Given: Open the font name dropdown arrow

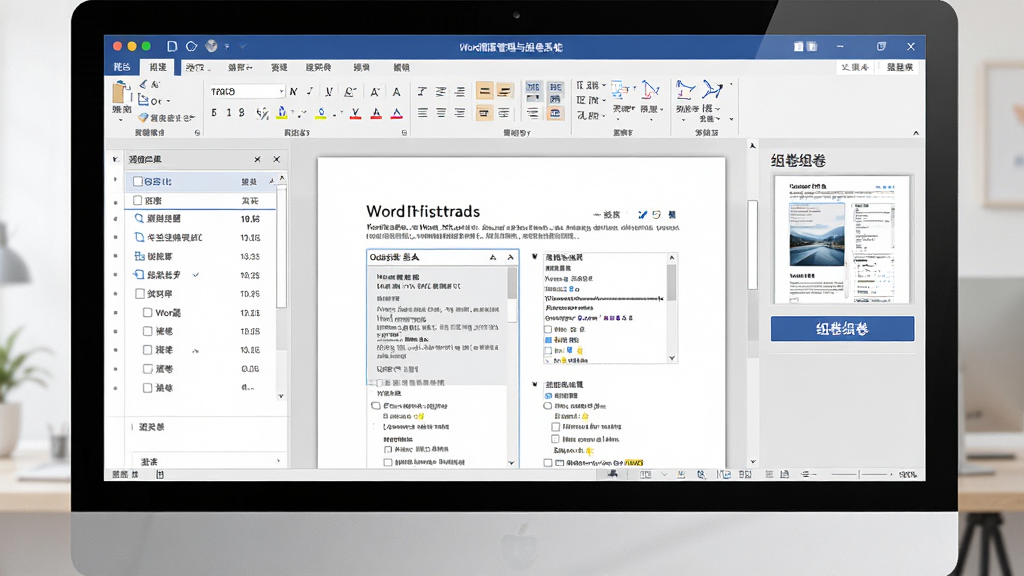Looking at the screenshot, I should 281,91.
